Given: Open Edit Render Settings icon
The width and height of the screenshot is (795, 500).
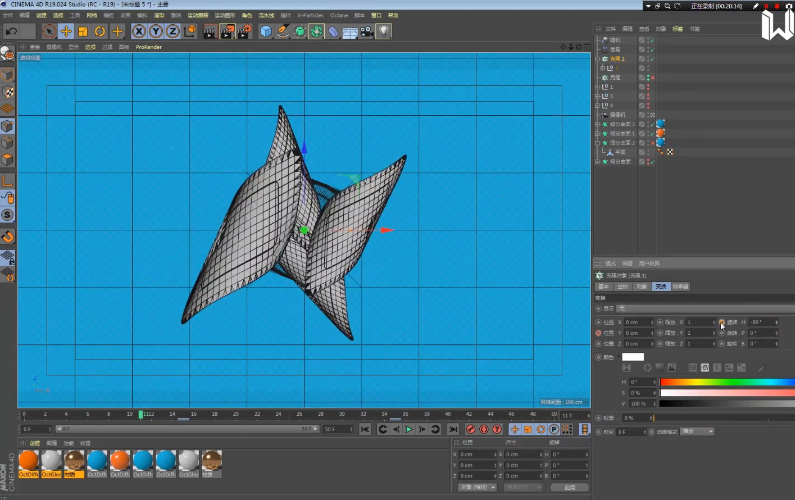Looking at the screenshot, I should click(244, 32).
